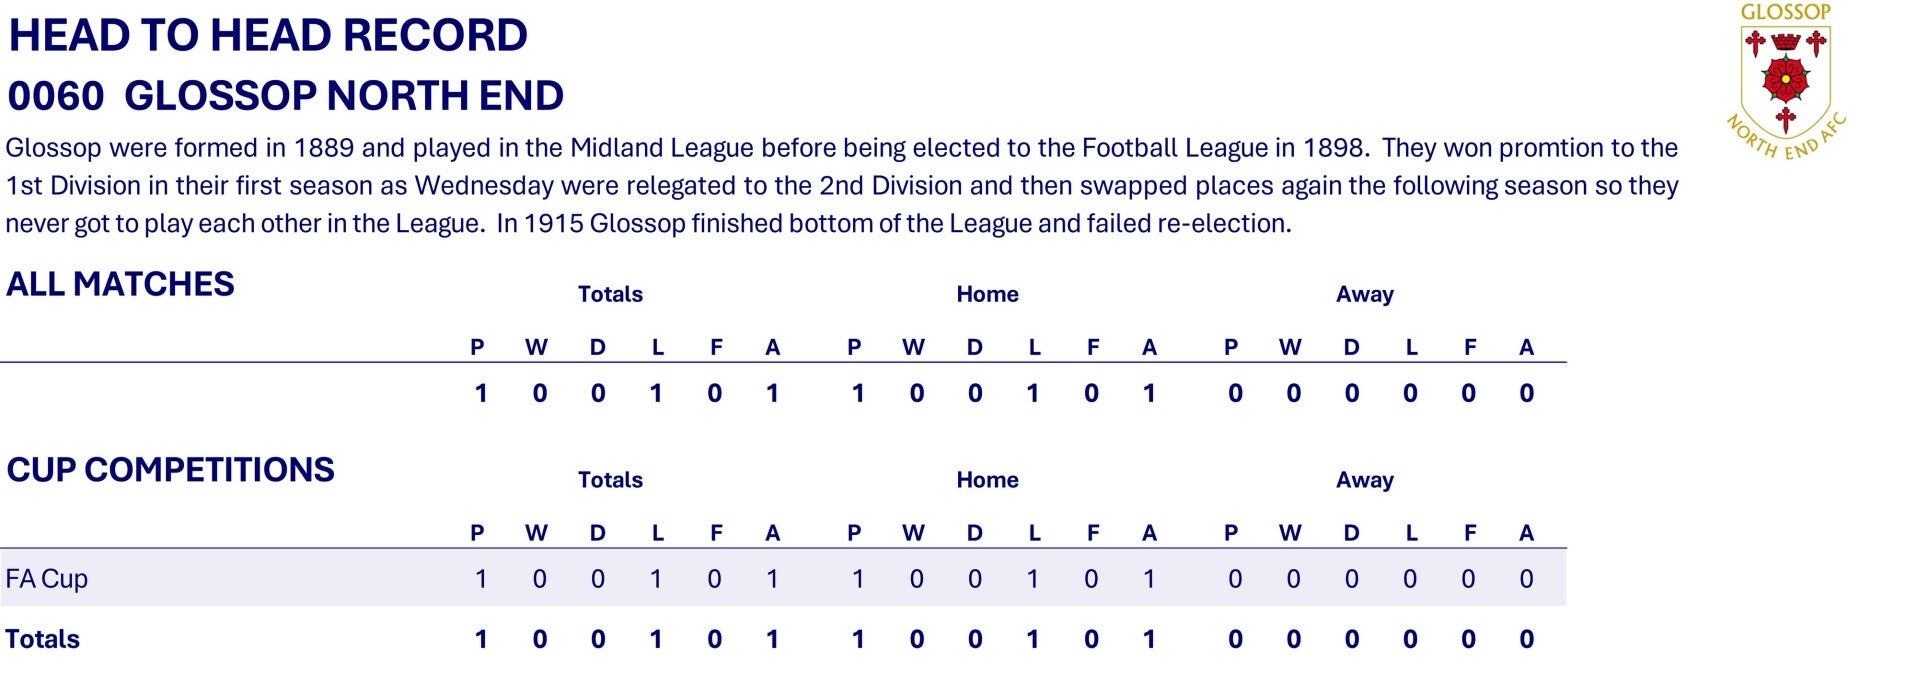The image size is (1917, 697).
Task: Click All Matches Totals goals-against value
Action: click(772, 393)
